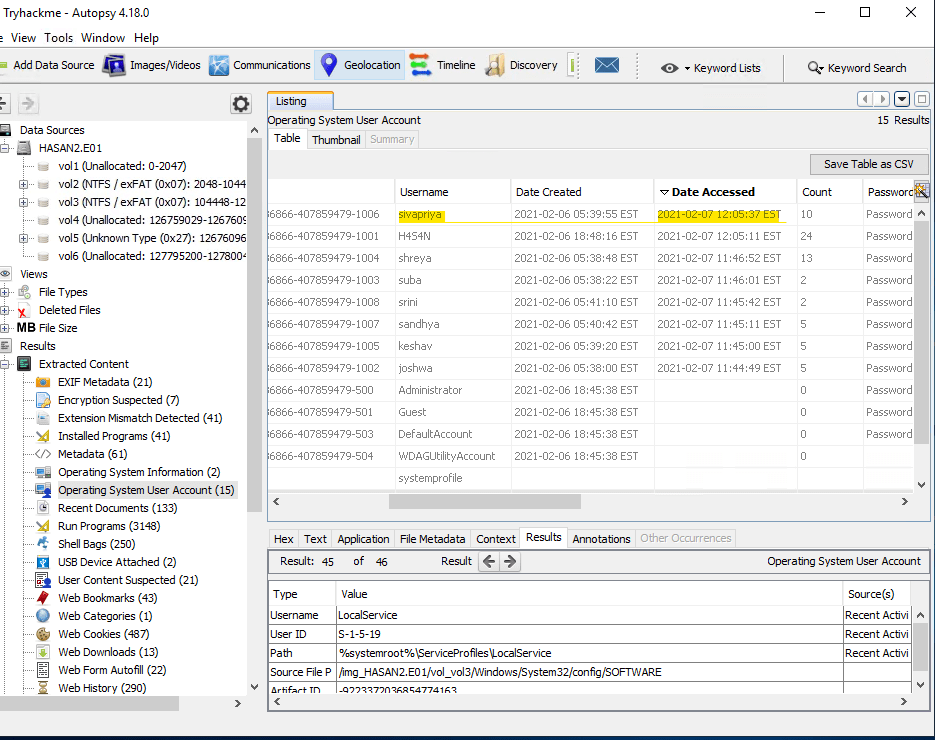Switch to the Thumbnail tab
The height and width of the screenshot is (740, 935).
tap(336, 140)
